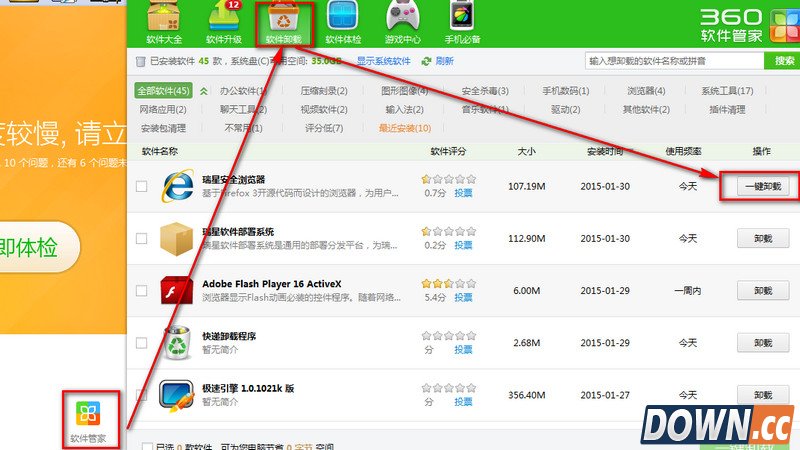Click 卸载 for 瑞星软件部署系统

(763, 238)
